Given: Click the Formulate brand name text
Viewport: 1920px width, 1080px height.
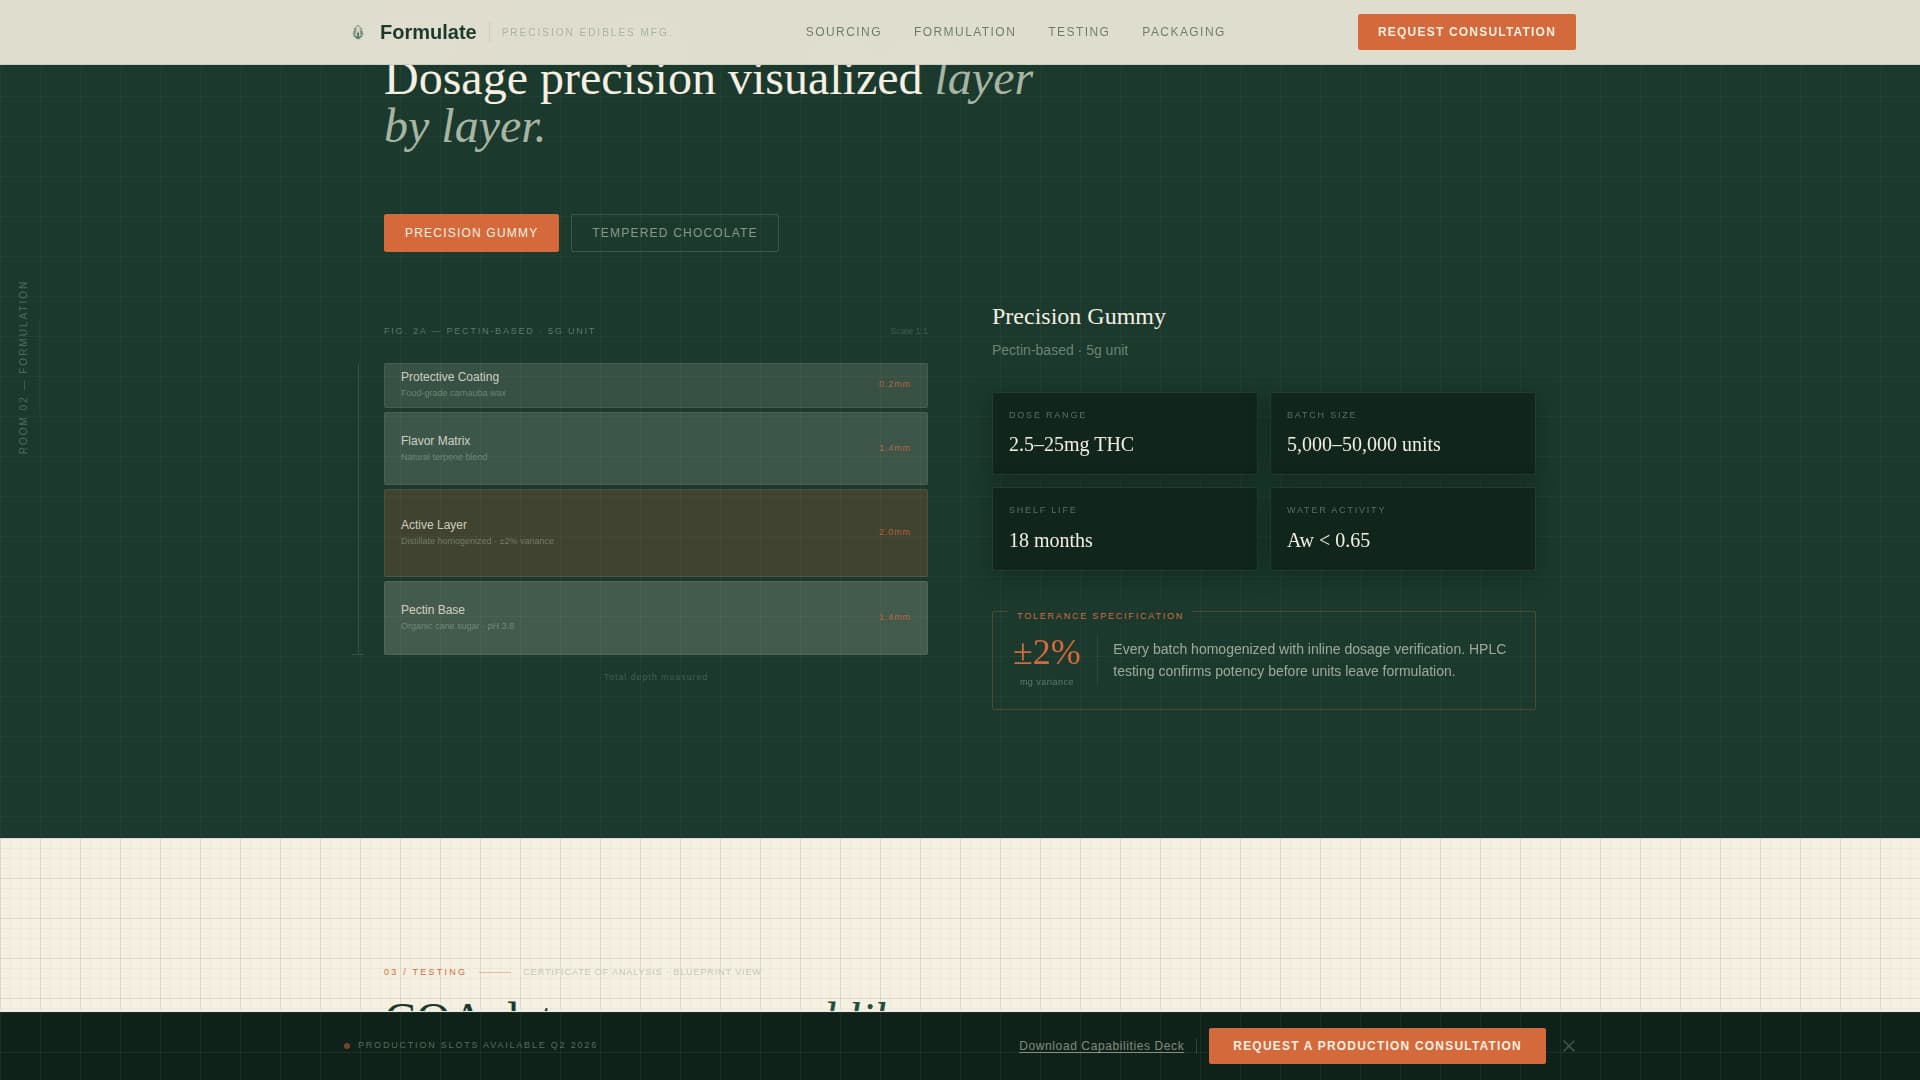Looking at the screenshot, I should [x=428, y=32].
